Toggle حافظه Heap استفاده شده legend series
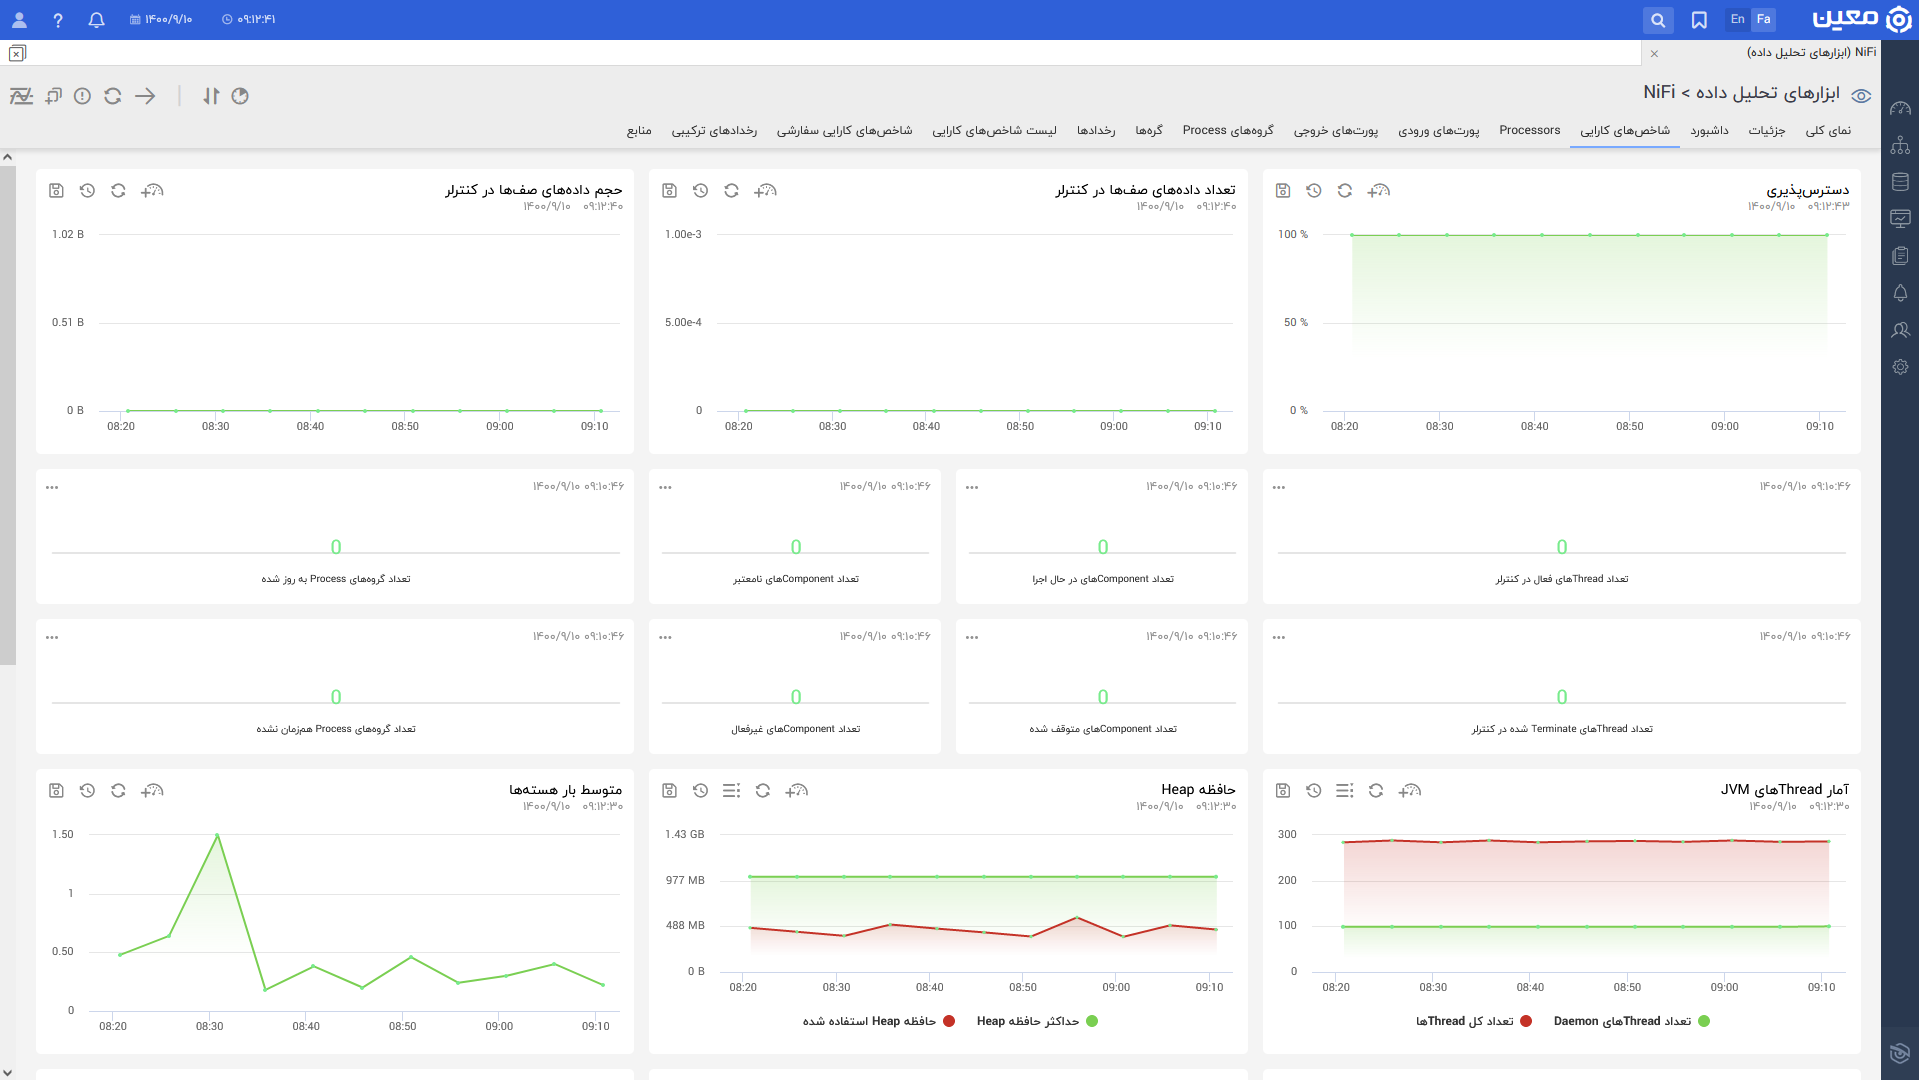The width and height of the screenshot is (1919, 1080). tap(879, 1021)
